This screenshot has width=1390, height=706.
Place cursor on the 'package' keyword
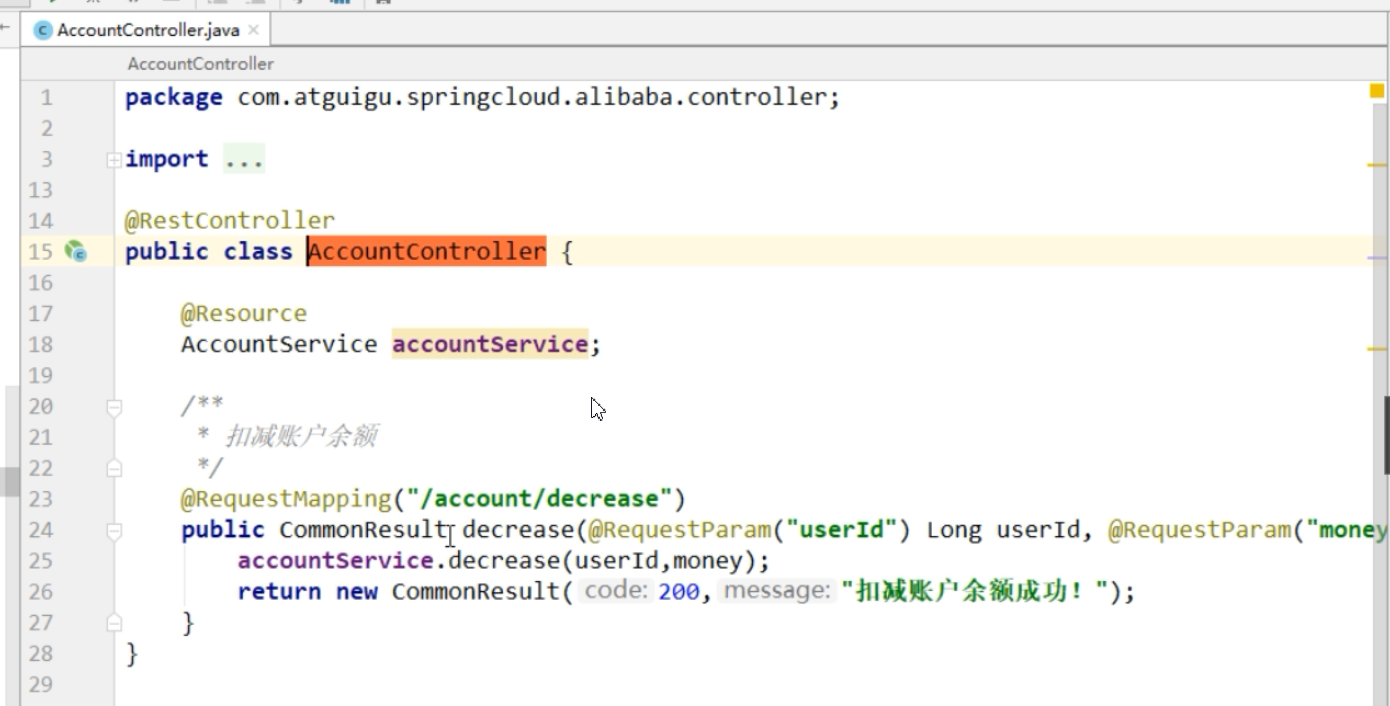pos(174,98)
